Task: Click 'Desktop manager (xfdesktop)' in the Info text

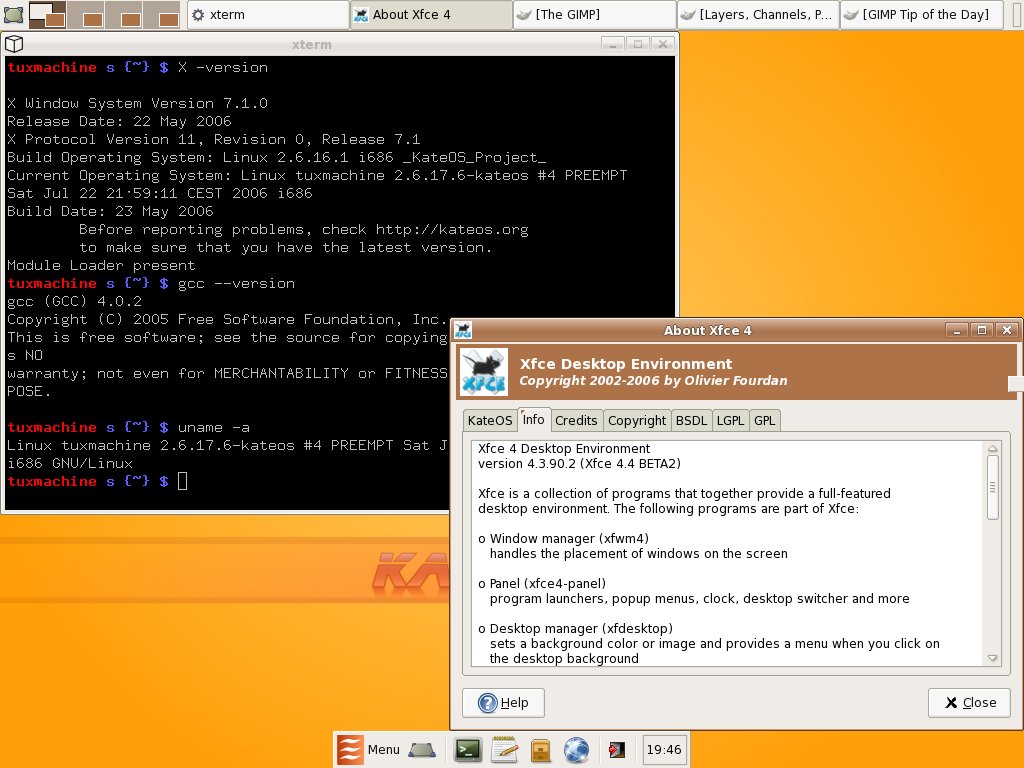Action: (581, 629)
